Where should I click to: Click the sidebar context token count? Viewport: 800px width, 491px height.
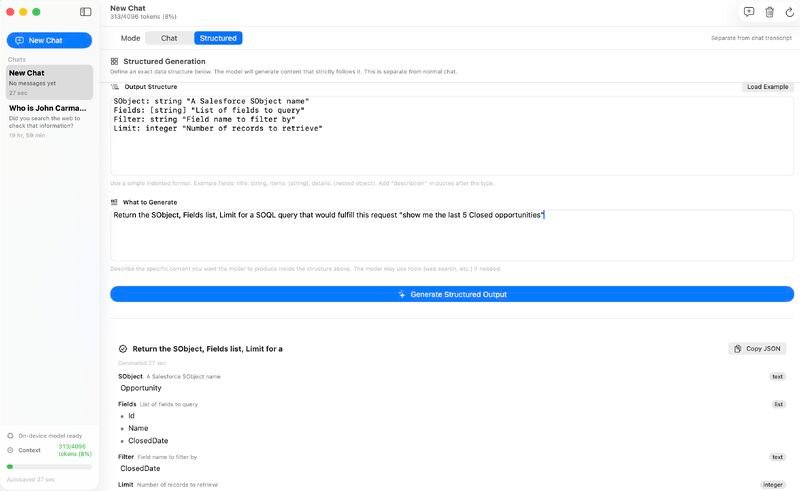coord(74,450)
